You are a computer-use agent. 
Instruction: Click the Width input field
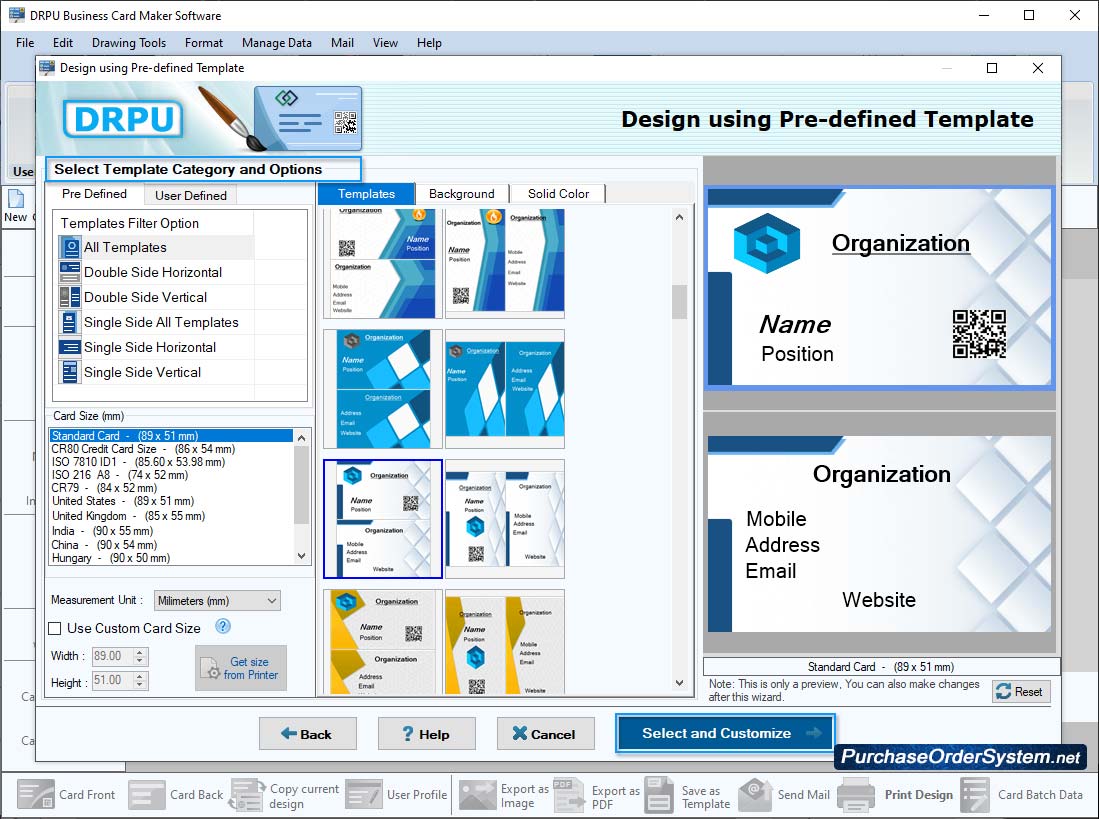click(x=112, y=656)
